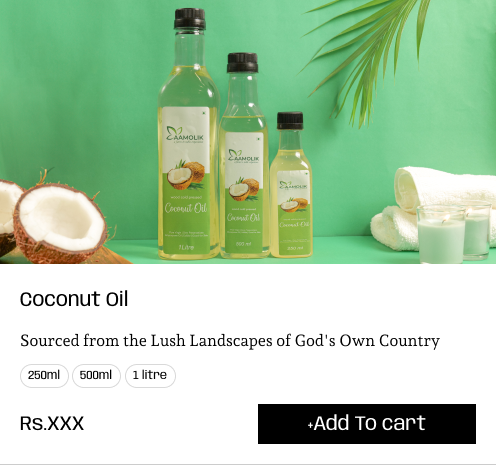Screen dimensions: 496x465
Task: Click the black cap of the smallest bottle
Action: 290,121
